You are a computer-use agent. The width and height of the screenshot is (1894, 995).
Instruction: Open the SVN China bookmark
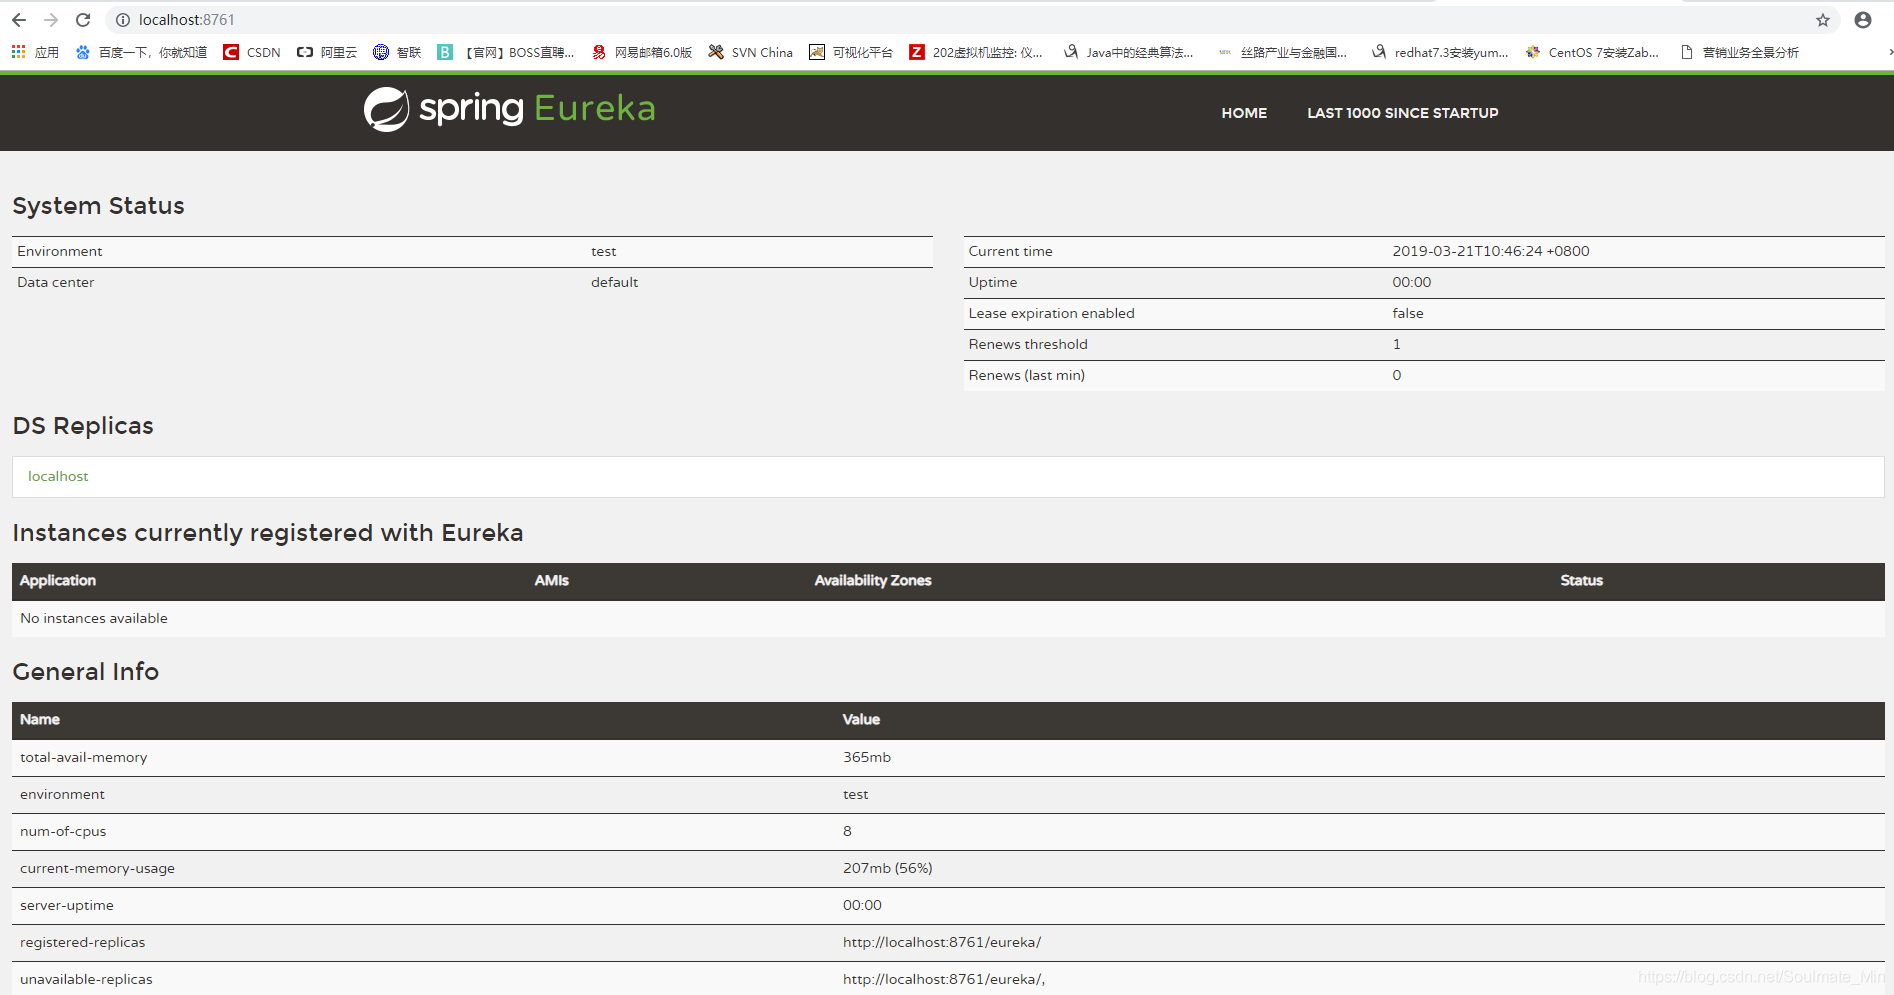(750, 52)
